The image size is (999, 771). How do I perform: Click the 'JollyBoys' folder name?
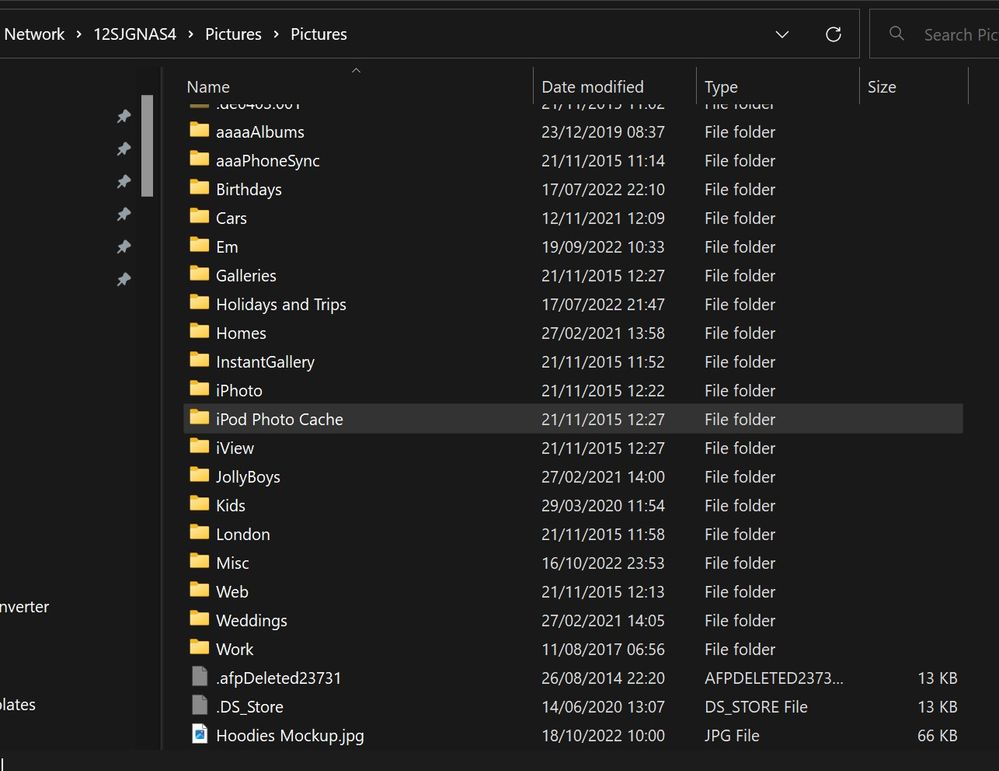tap(248, 477)
